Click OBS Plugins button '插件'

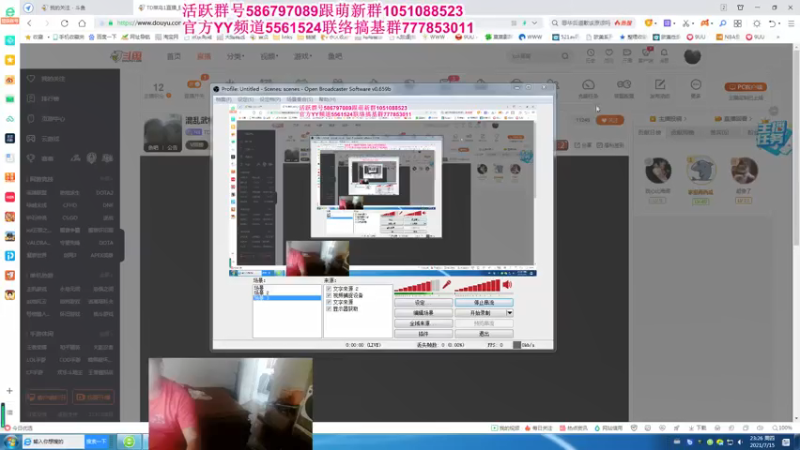[423, 334]
